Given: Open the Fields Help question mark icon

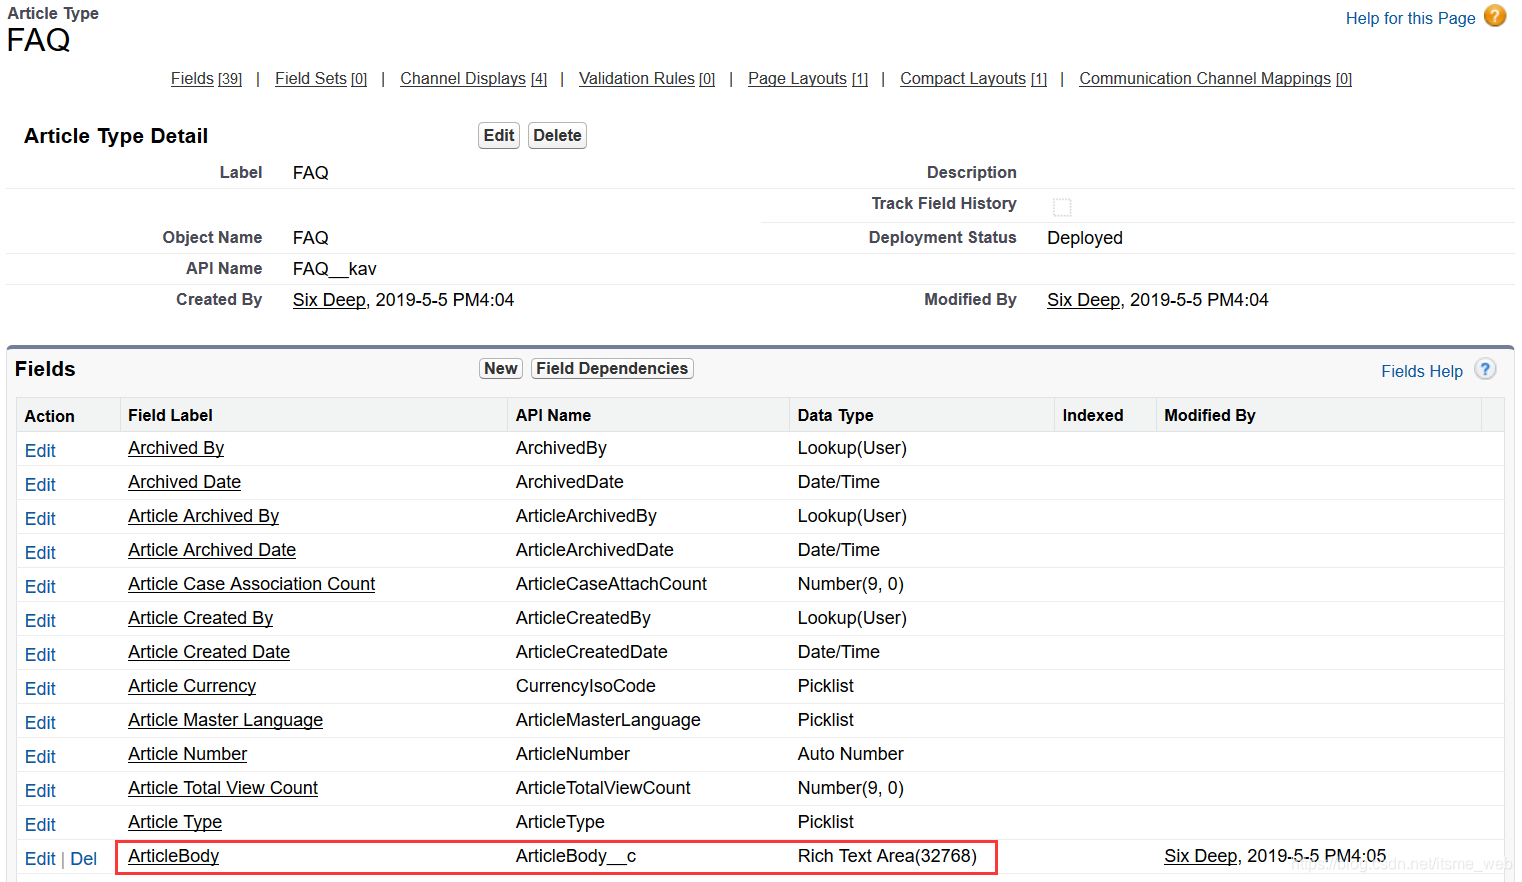Looking at the screenshot, I should [x=1485, y=369].
